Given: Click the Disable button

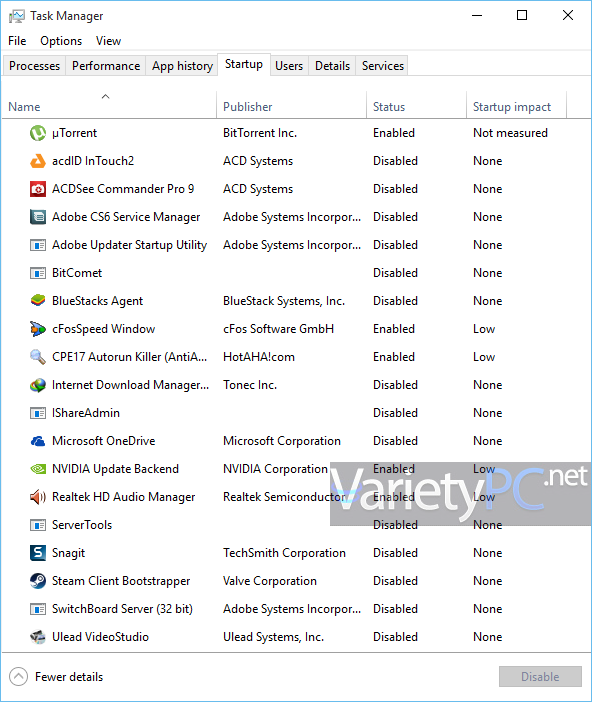Looking at the screenshot, I should coord(540,676).
